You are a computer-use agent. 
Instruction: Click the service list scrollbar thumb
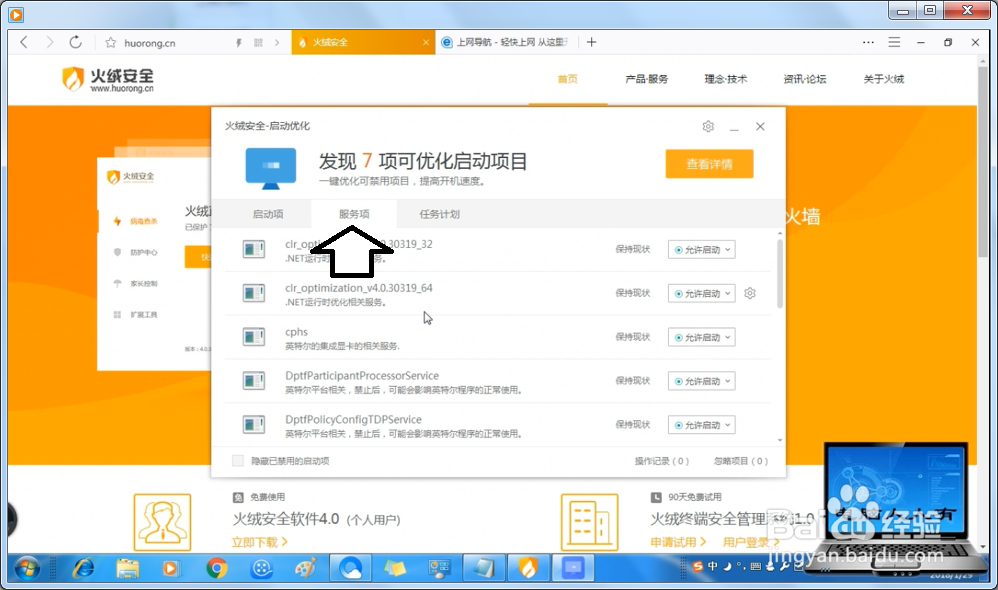click(x=780, y=274)
